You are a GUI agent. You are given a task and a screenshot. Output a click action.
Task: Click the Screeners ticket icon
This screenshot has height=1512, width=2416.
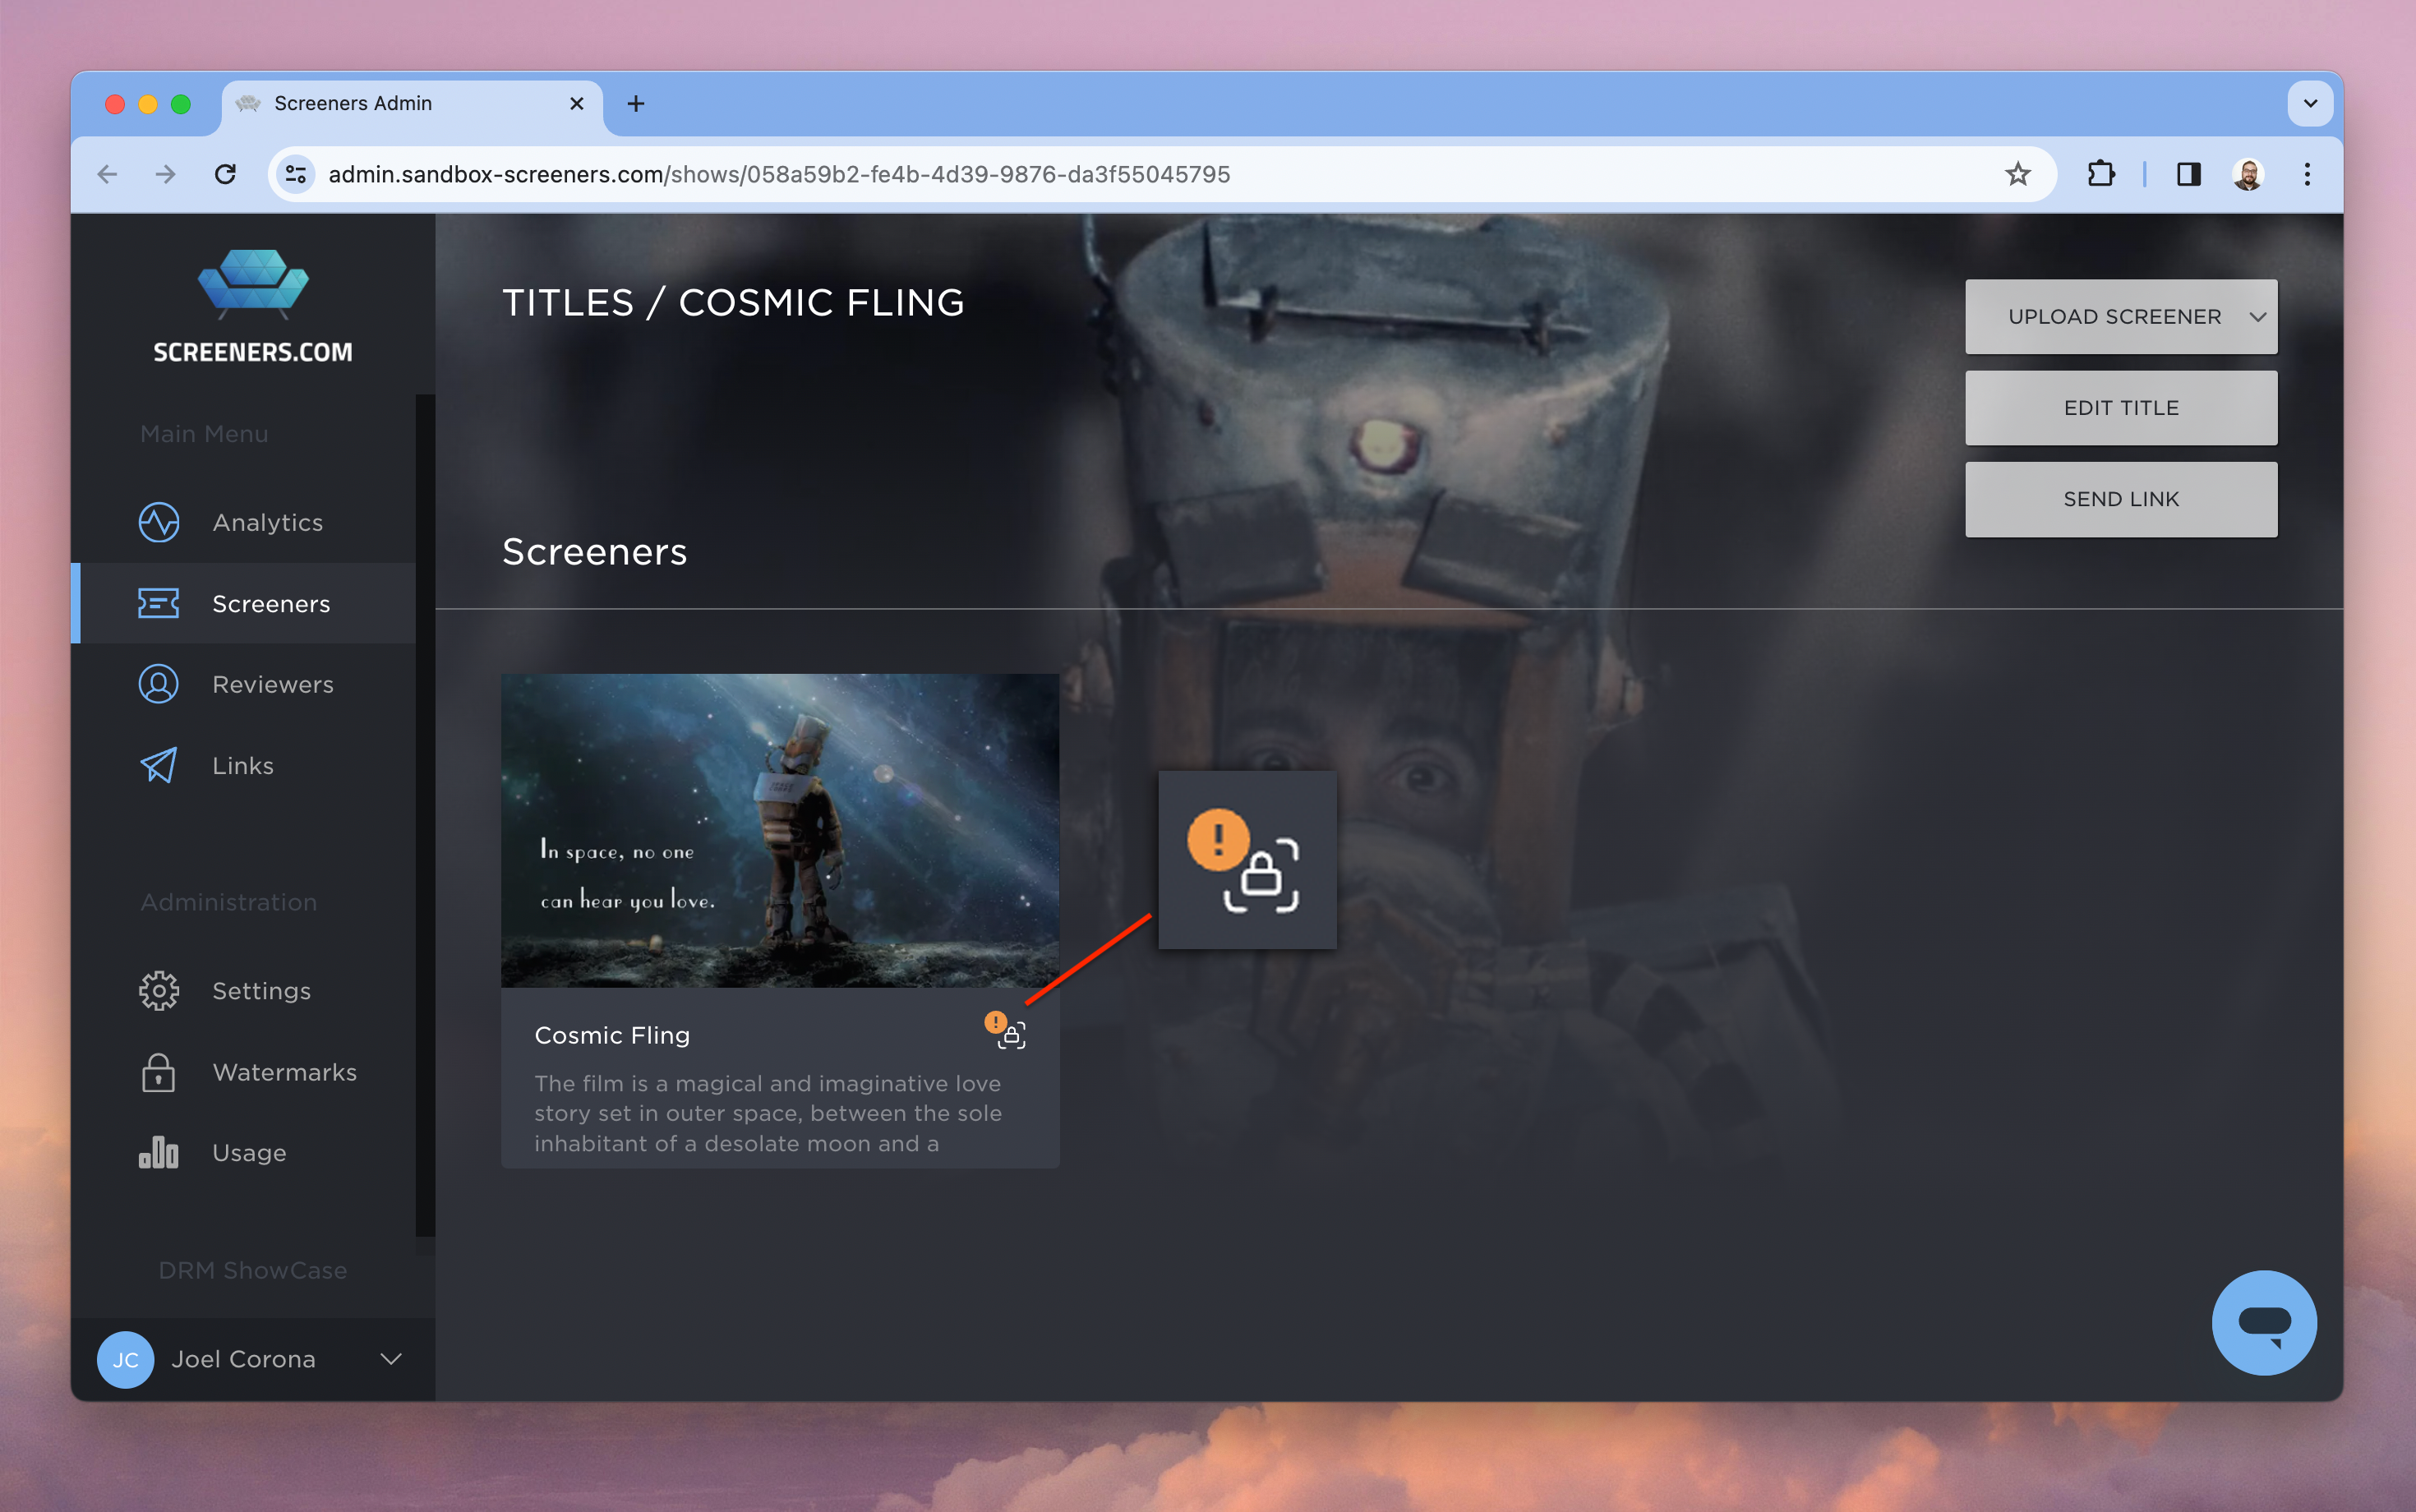point(158,603)
